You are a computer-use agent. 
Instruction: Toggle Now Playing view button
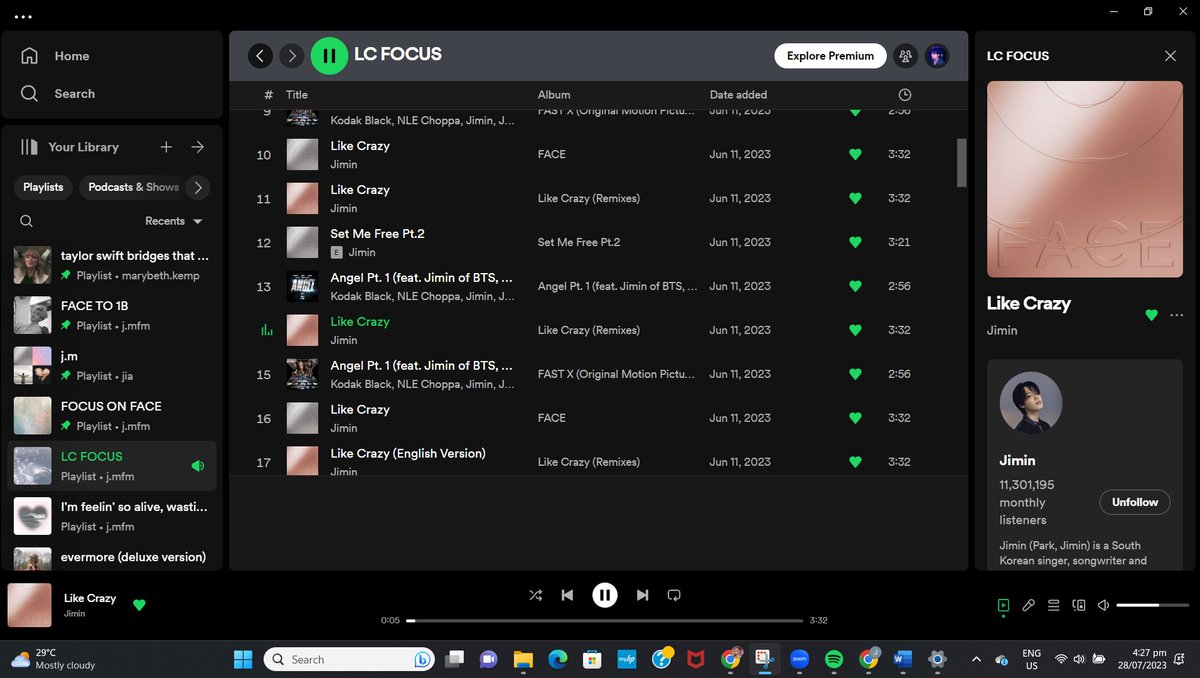click(x=1003, y=605)
